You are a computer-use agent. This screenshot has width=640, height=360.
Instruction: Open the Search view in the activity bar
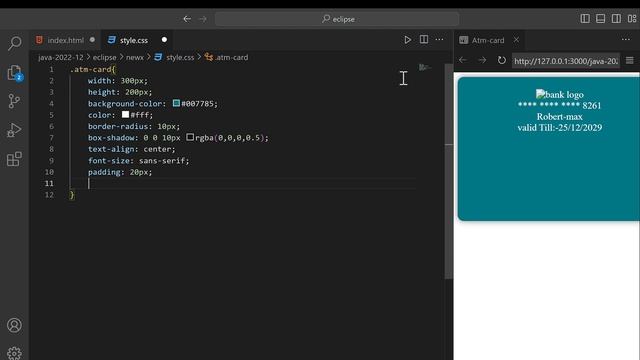(x=14, y=43)
